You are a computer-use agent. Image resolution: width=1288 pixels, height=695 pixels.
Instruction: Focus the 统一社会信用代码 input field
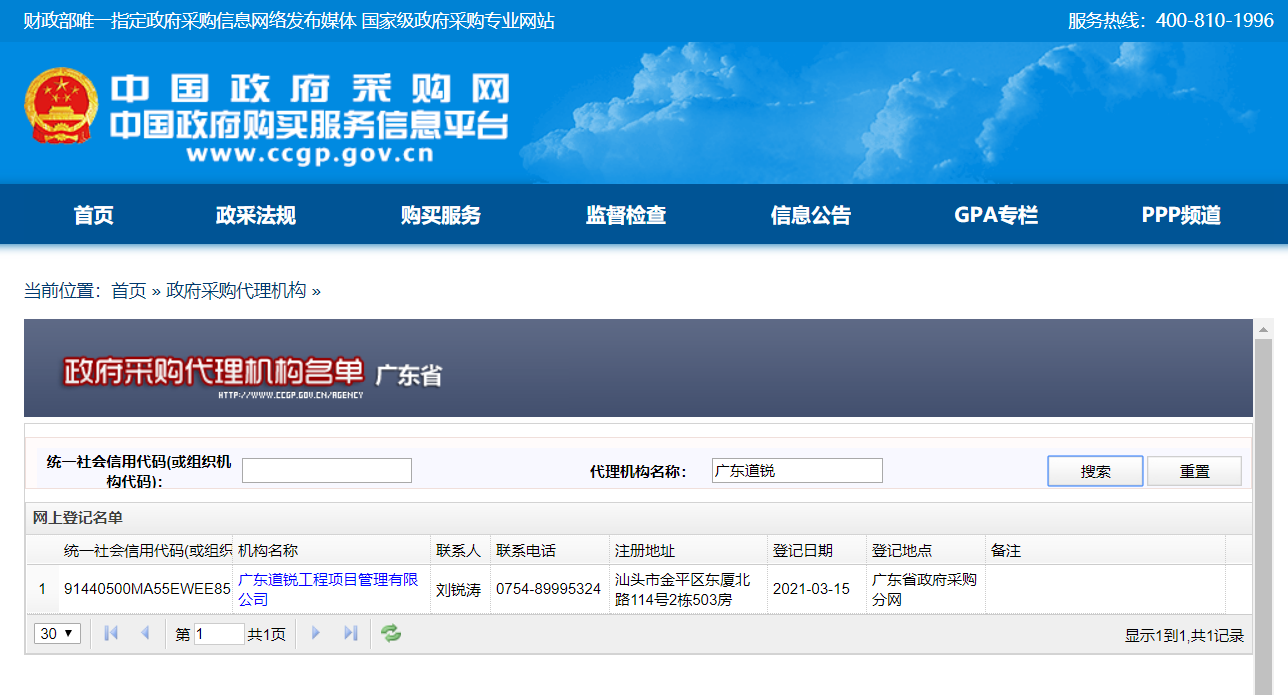[327, 471]
